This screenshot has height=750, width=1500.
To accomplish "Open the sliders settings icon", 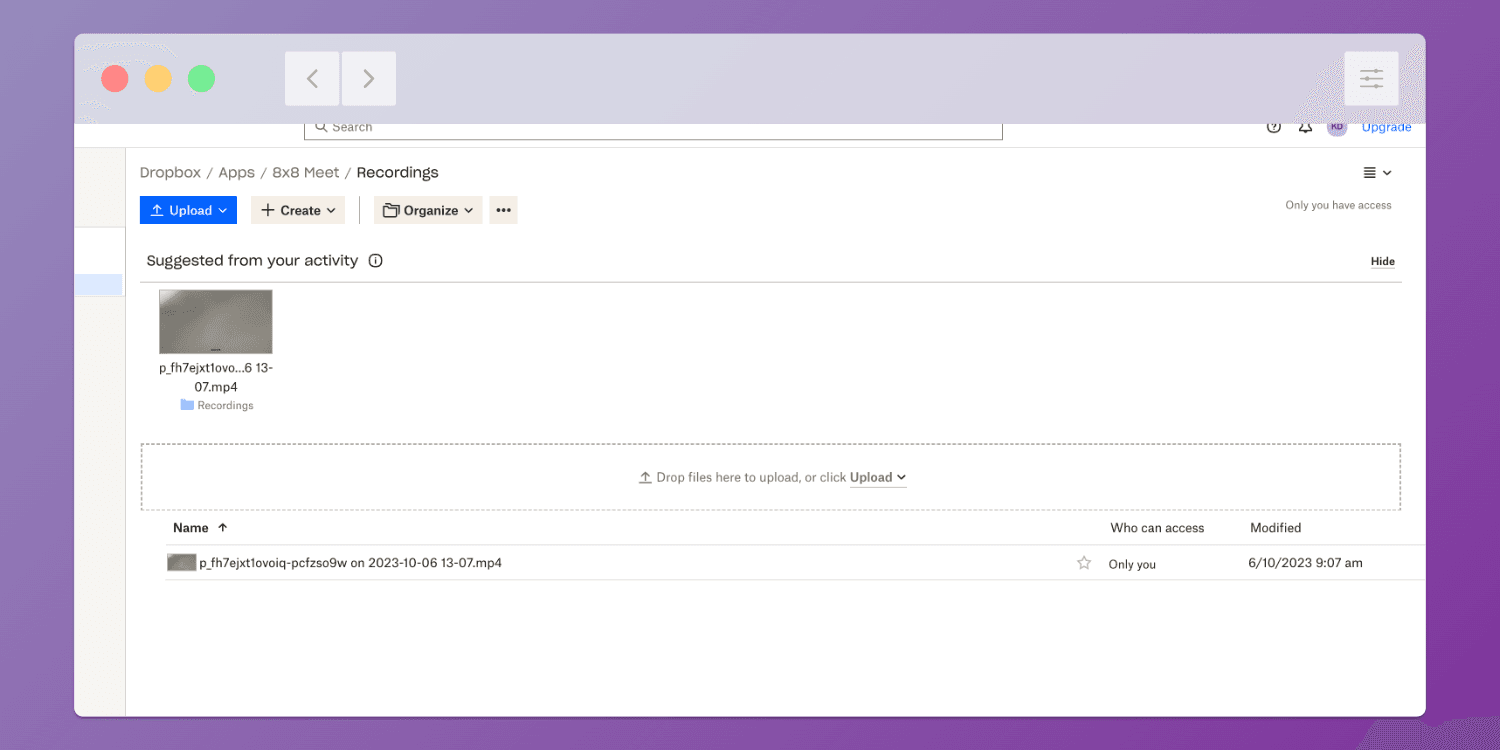I will [1371, 79].
